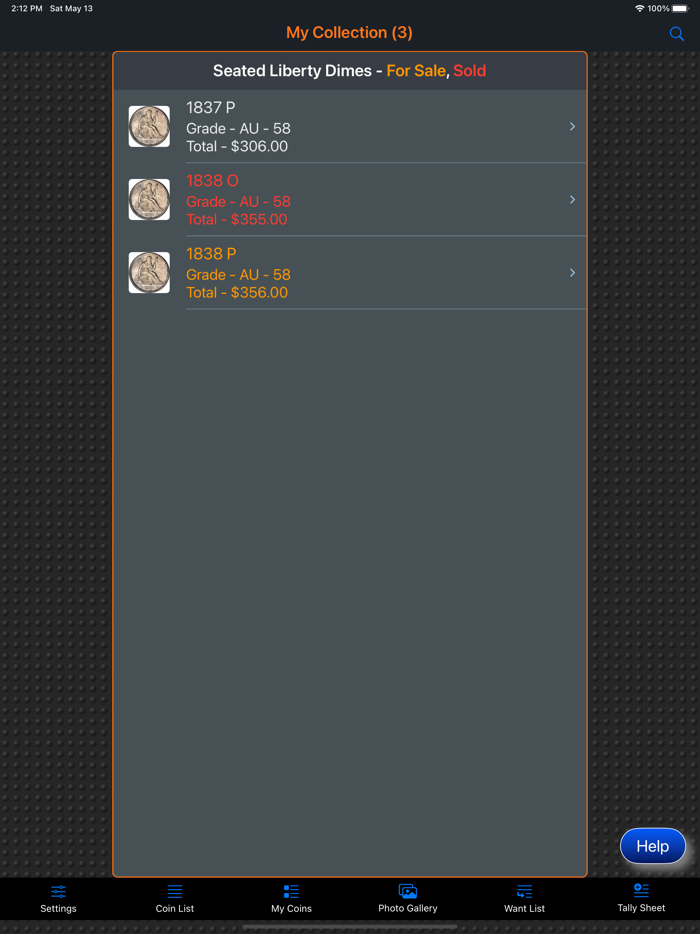Open the search magnifier icon

click(x=677, y=34)
